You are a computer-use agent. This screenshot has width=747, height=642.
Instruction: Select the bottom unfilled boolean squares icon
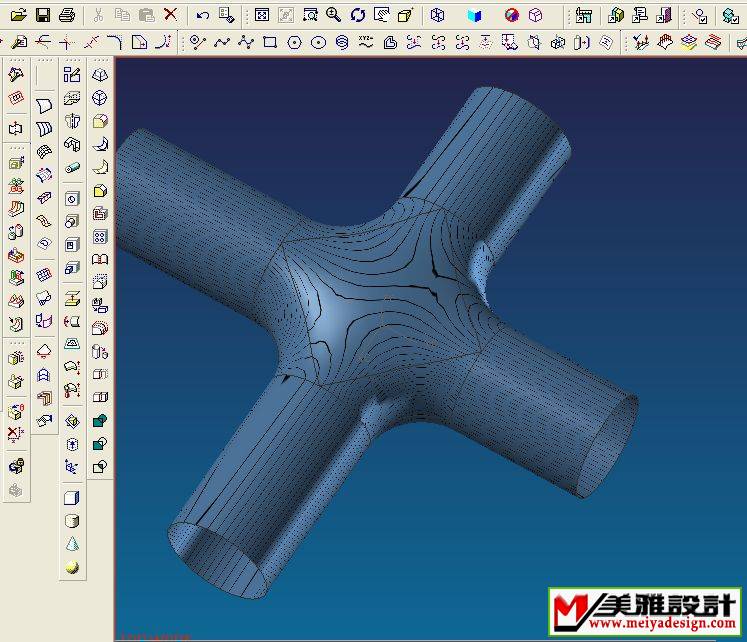100,467
